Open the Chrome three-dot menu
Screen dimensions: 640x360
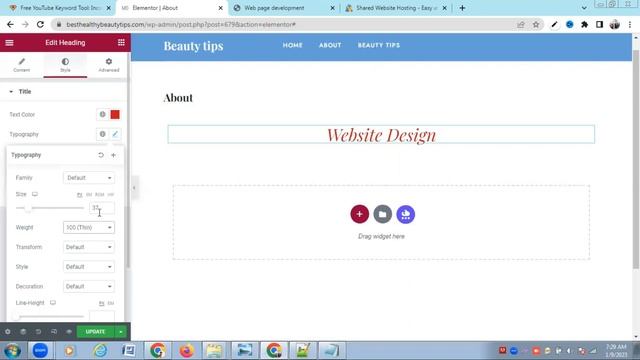point(630,24)
